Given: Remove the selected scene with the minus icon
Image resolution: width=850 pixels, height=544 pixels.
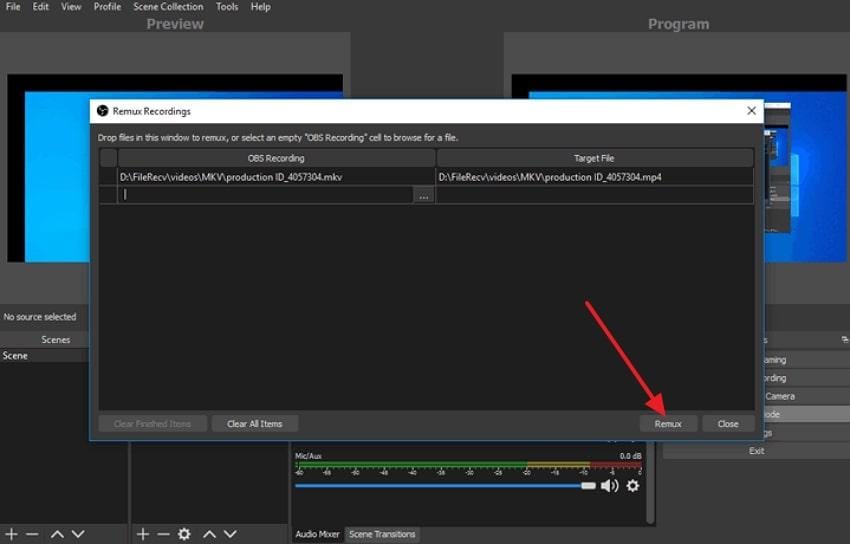Looking at the screenshot, I should point(32,534).
